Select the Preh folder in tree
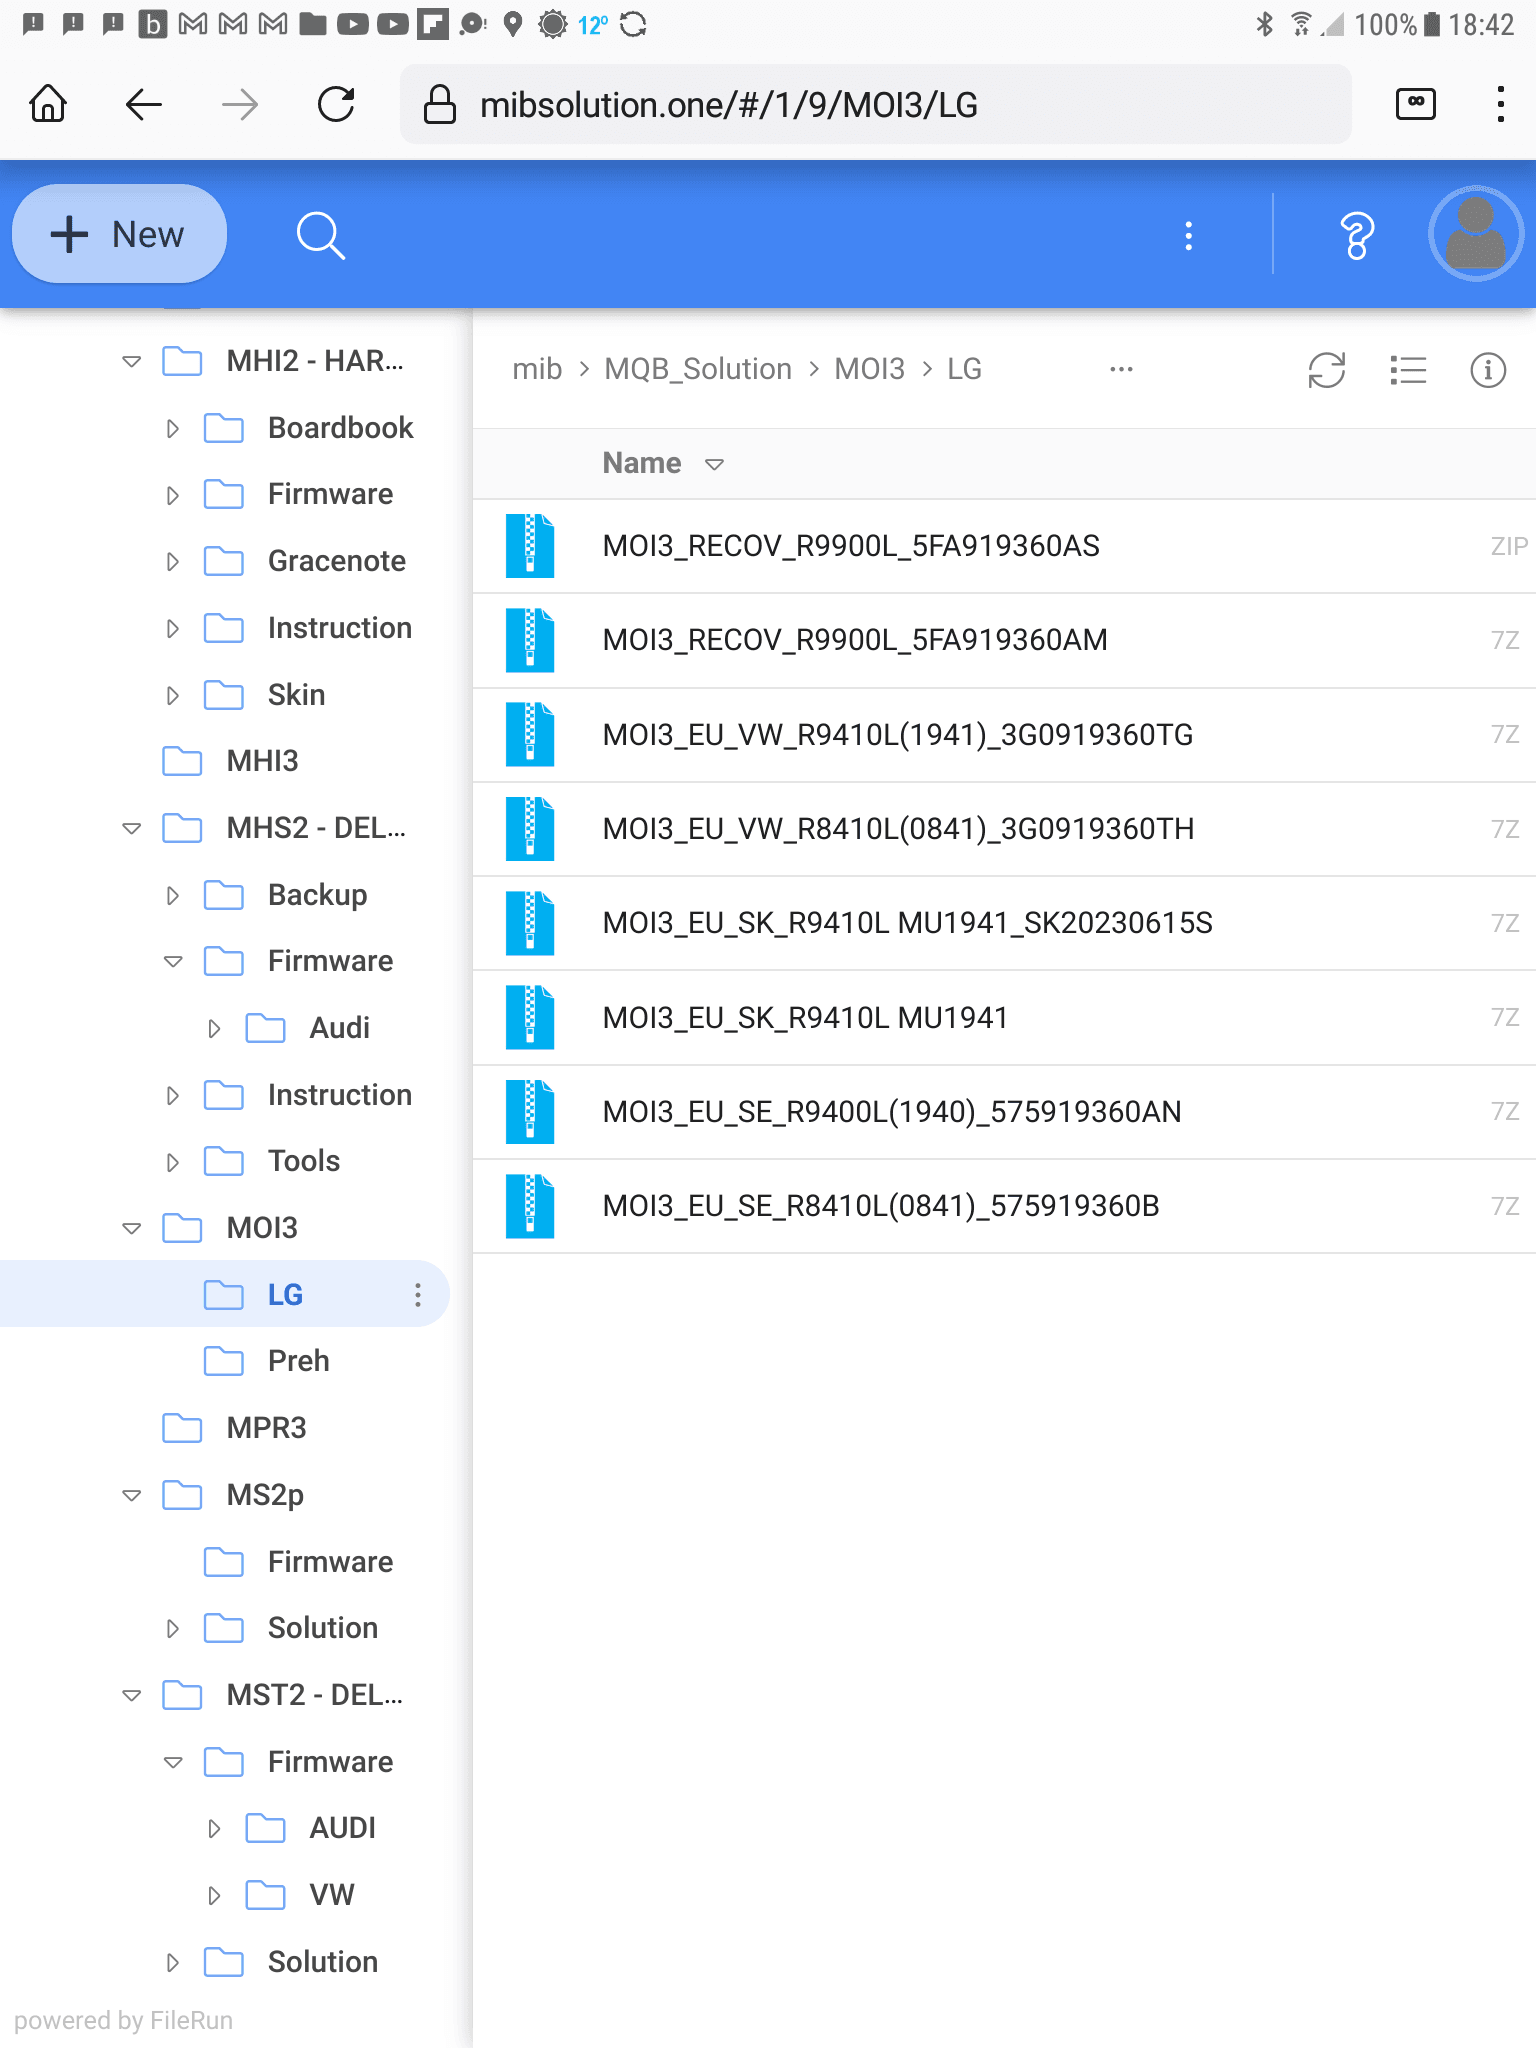Viewport: 1536px width, 2048px height. [298, 1361]
